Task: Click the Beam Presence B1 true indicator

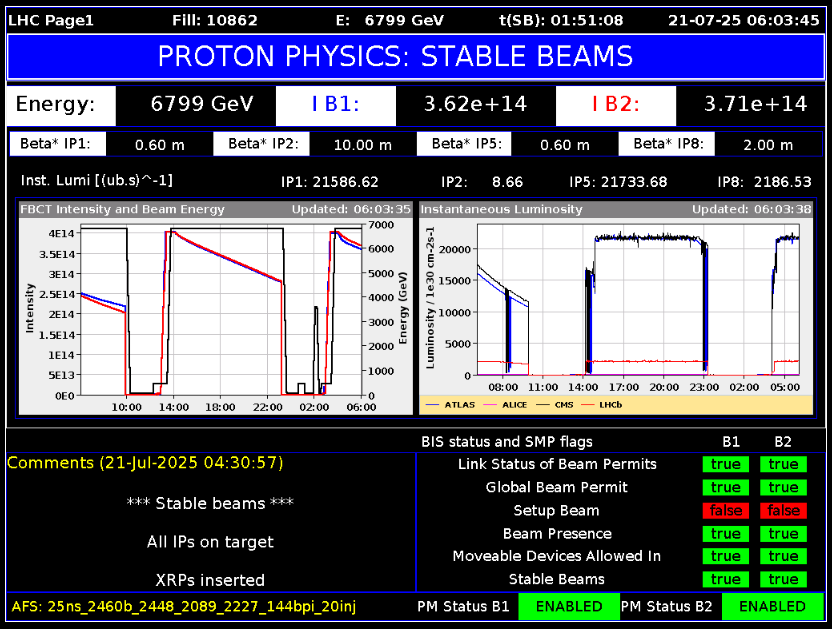Action: click(726, 533)
